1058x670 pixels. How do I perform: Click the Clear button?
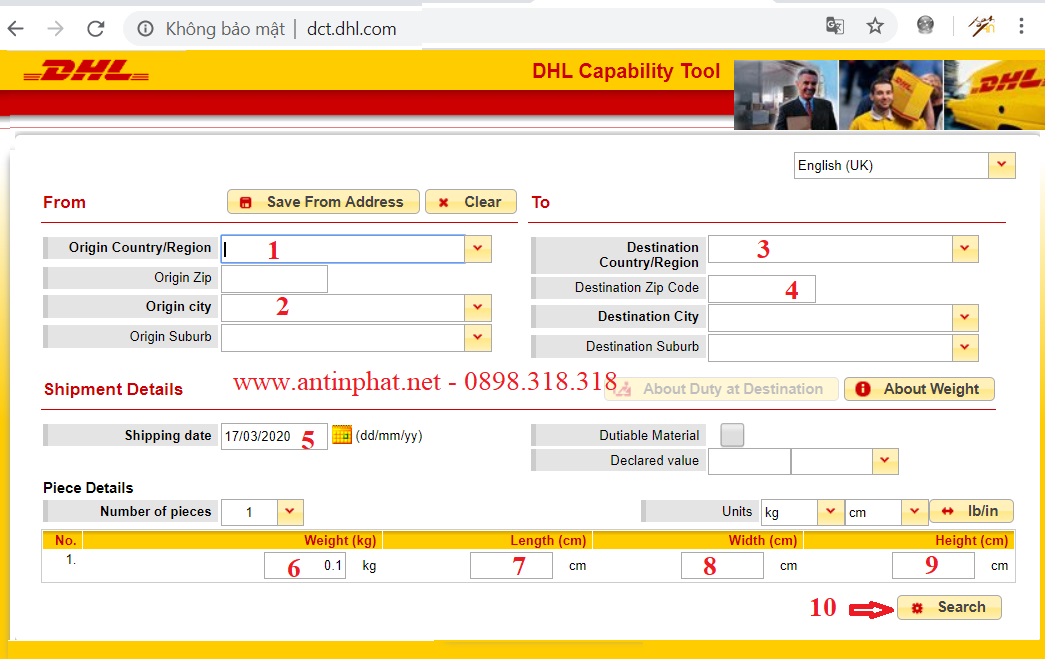[471, 202]
